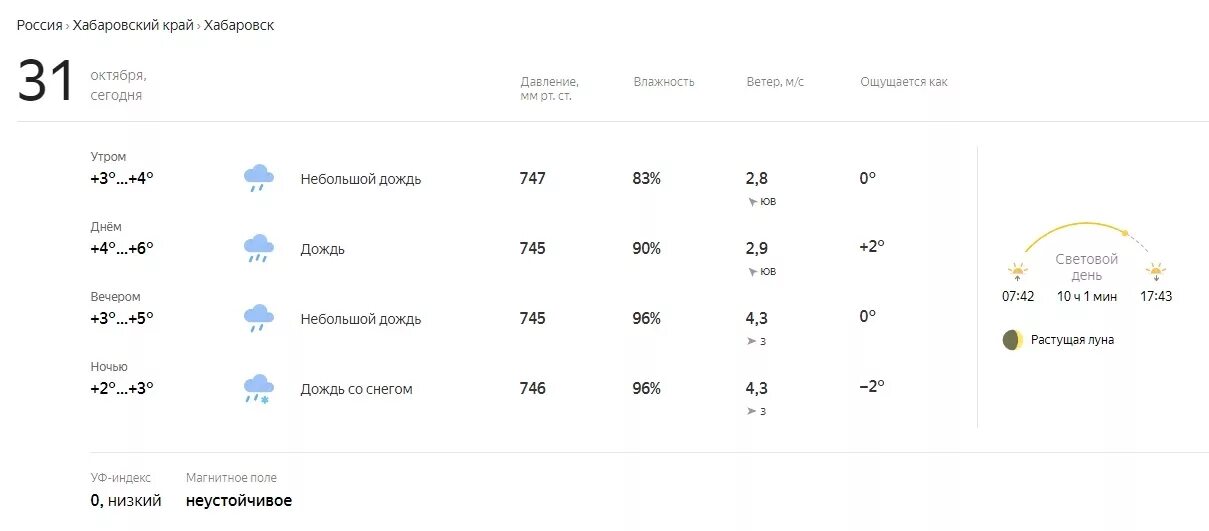Click the Магнитное поле неустойчивое value
Viewport: 1209px width, 531px height.
pyautogui.click(x=239, y=501)
